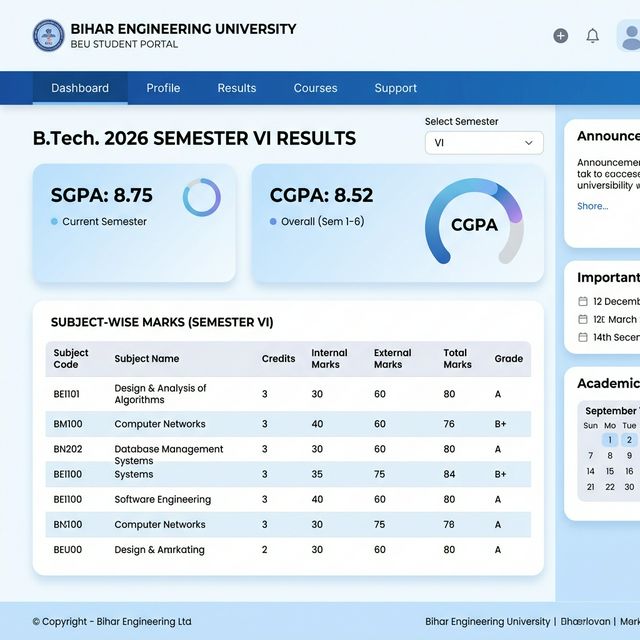The height and width of the screenshot is (640, 640).
Task: Select date 1 in September calendar
Action: [x=609, y=440]
